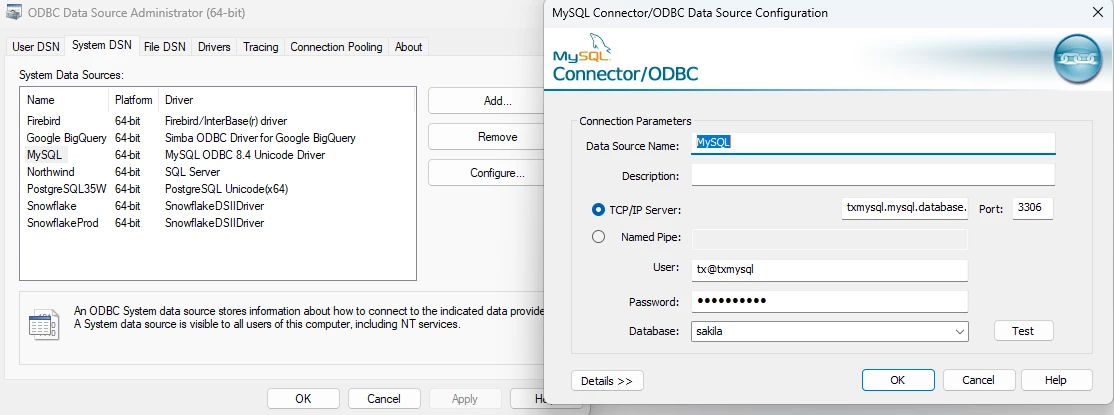Select the Named Pipe radio button
Image resolution: width=1114 pixels, height=415 pixels.
(599, 237)
